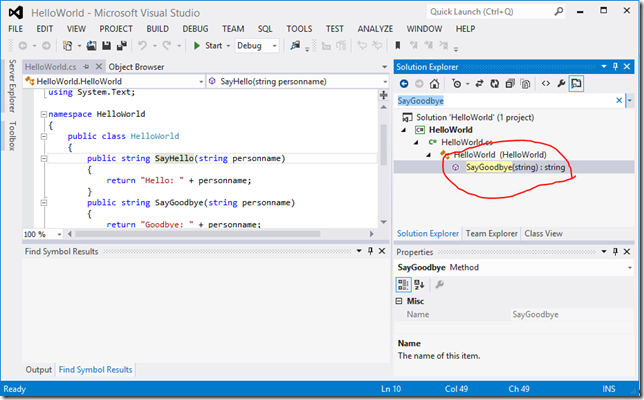The height and width of the screenshot is (400, 644).
Task: Click the Navigate Forward toolbar arrow
Action: point(46,46)
